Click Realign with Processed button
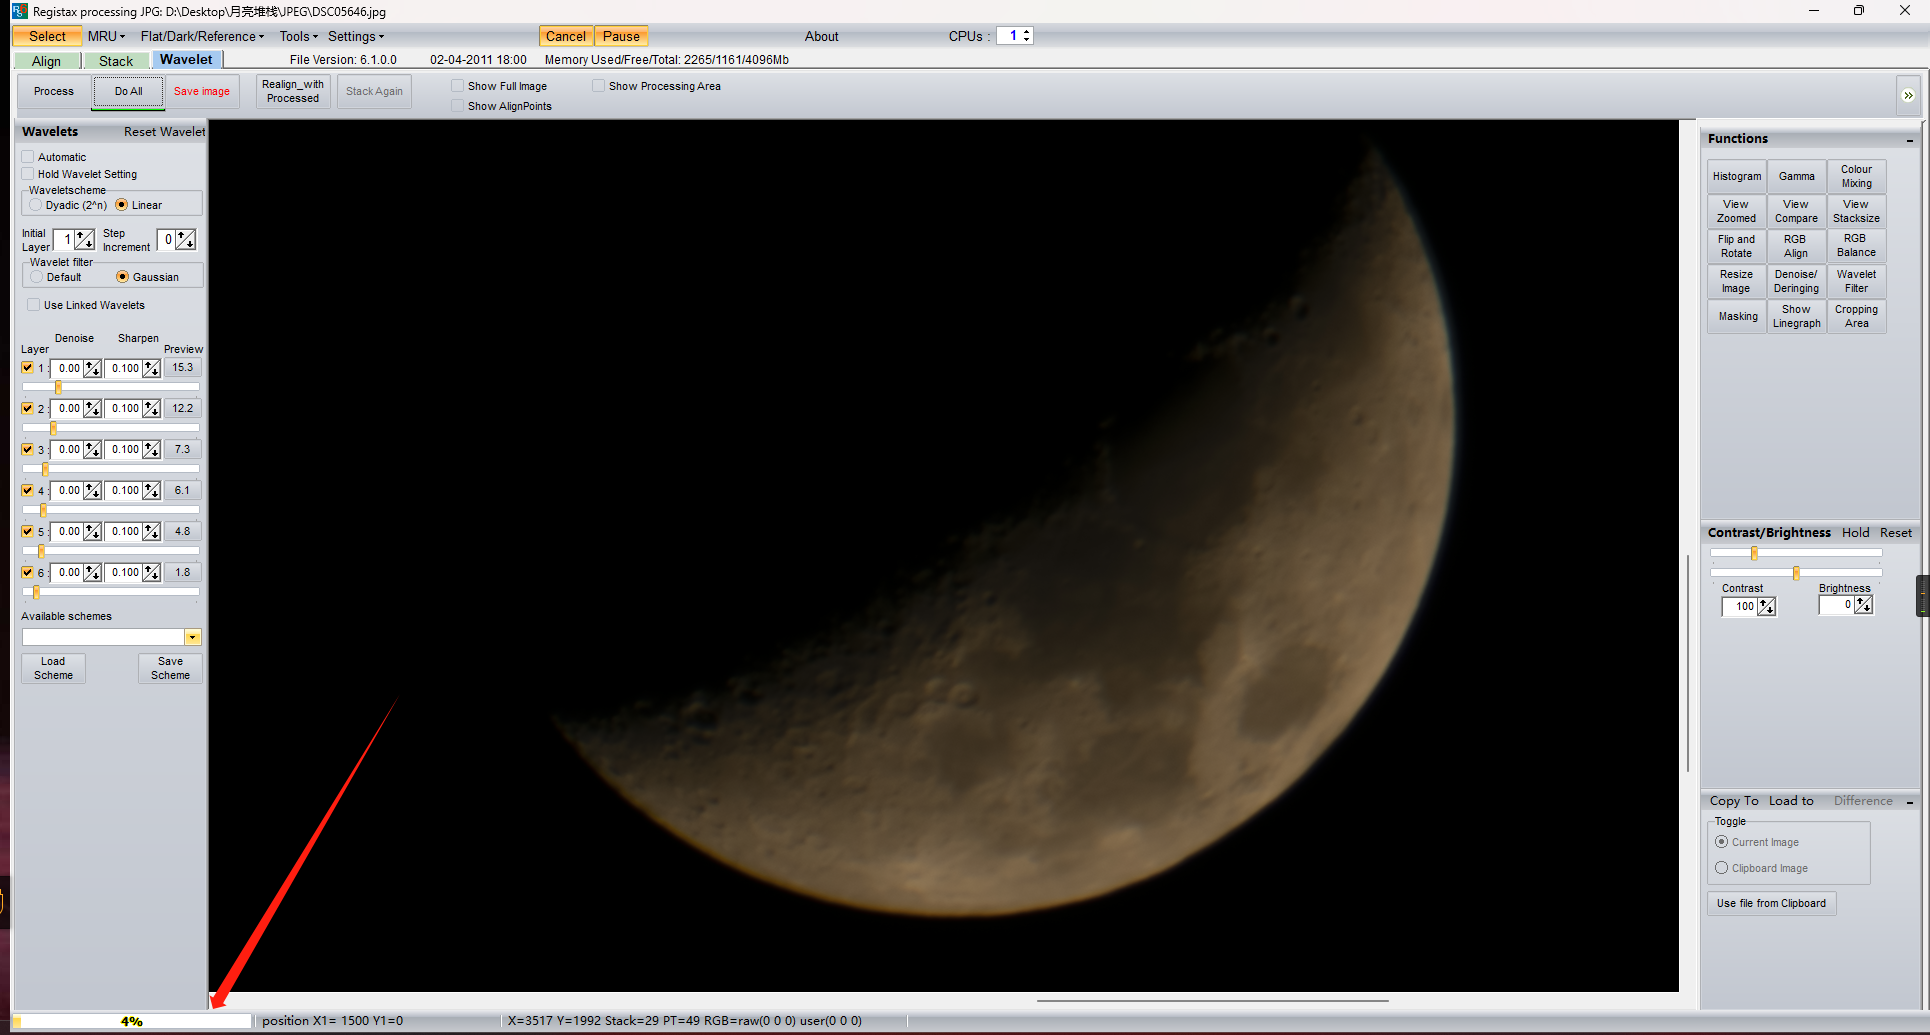1930x1035 pixels. point(293,91)
